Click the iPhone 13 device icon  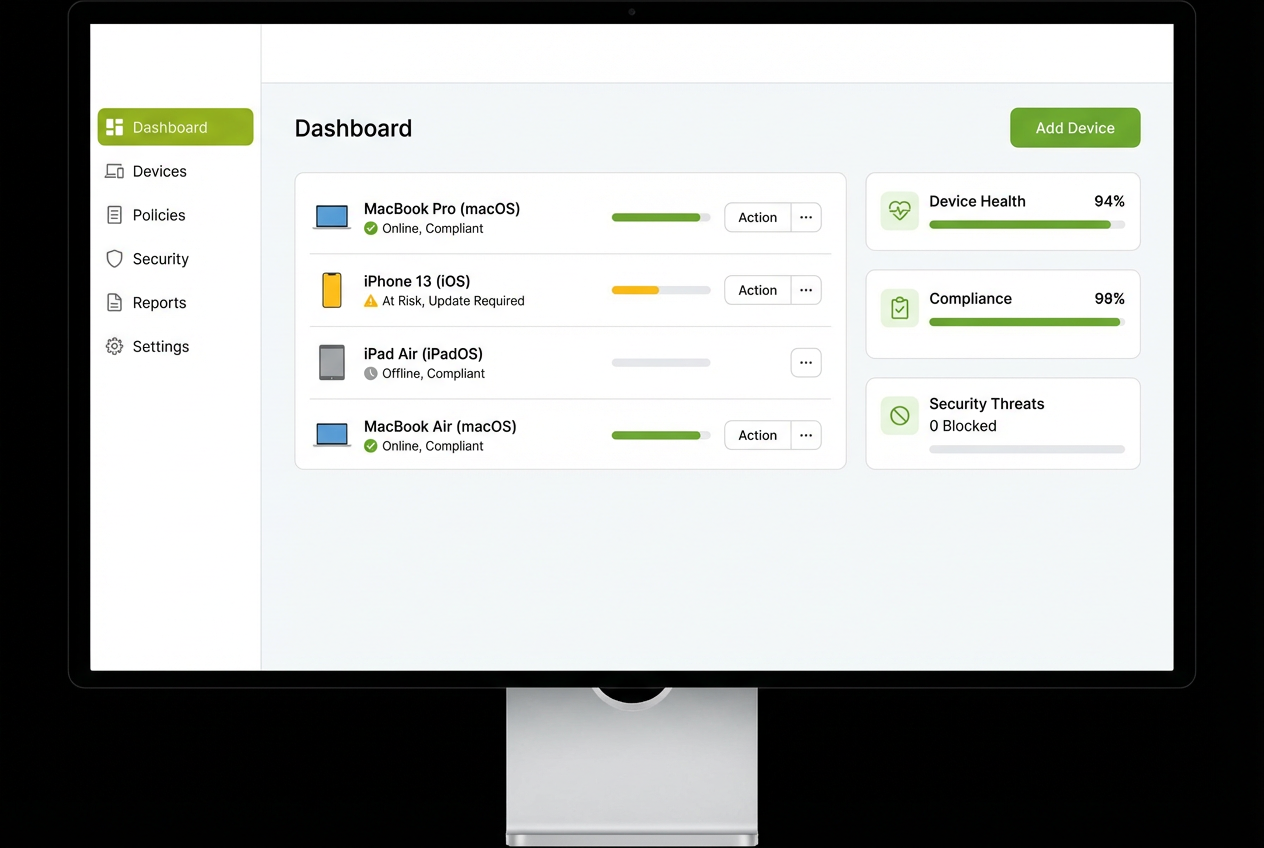pos(332,290)
